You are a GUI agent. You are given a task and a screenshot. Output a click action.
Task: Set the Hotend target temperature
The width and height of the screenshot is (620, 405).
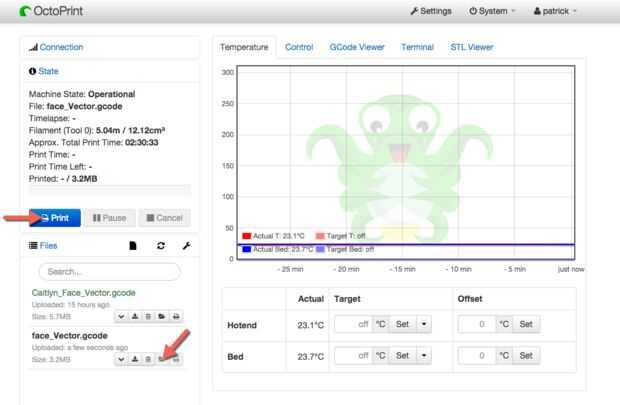coord(402,324)
